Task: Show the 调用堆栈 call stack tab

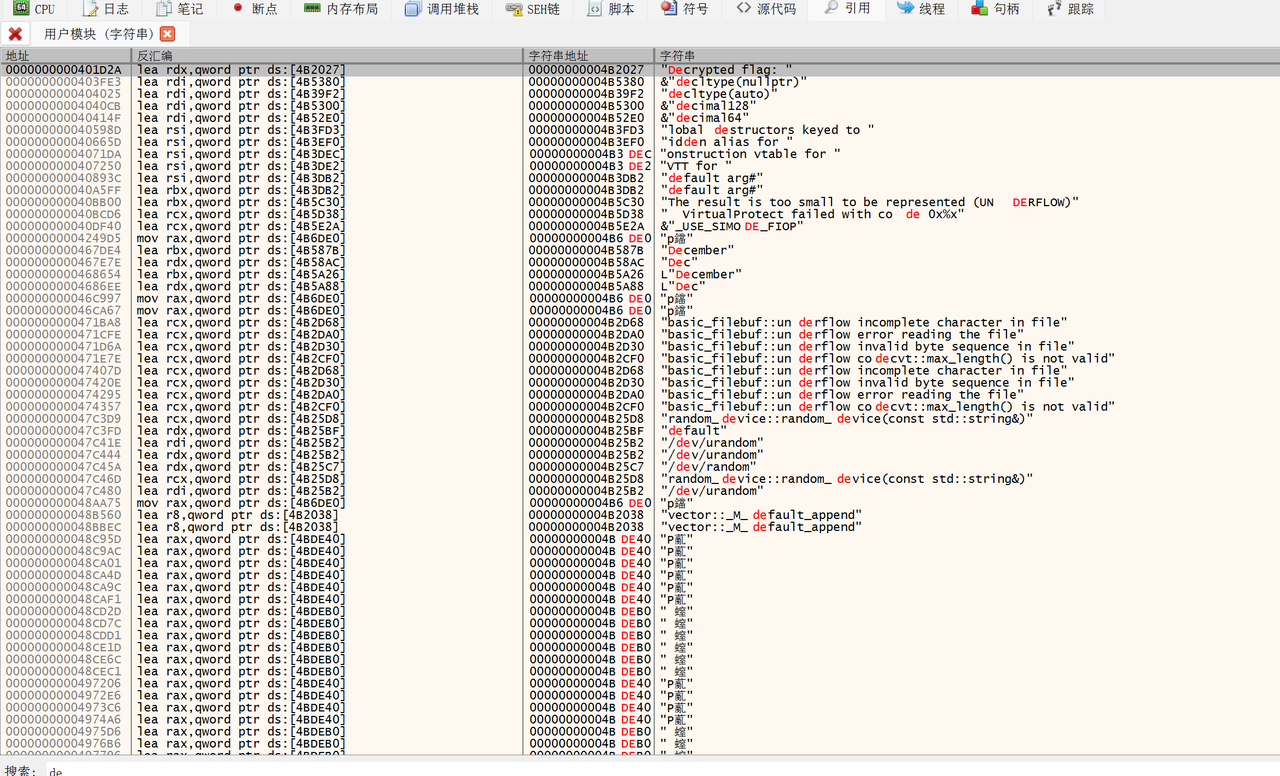Action: coord(442,9)
